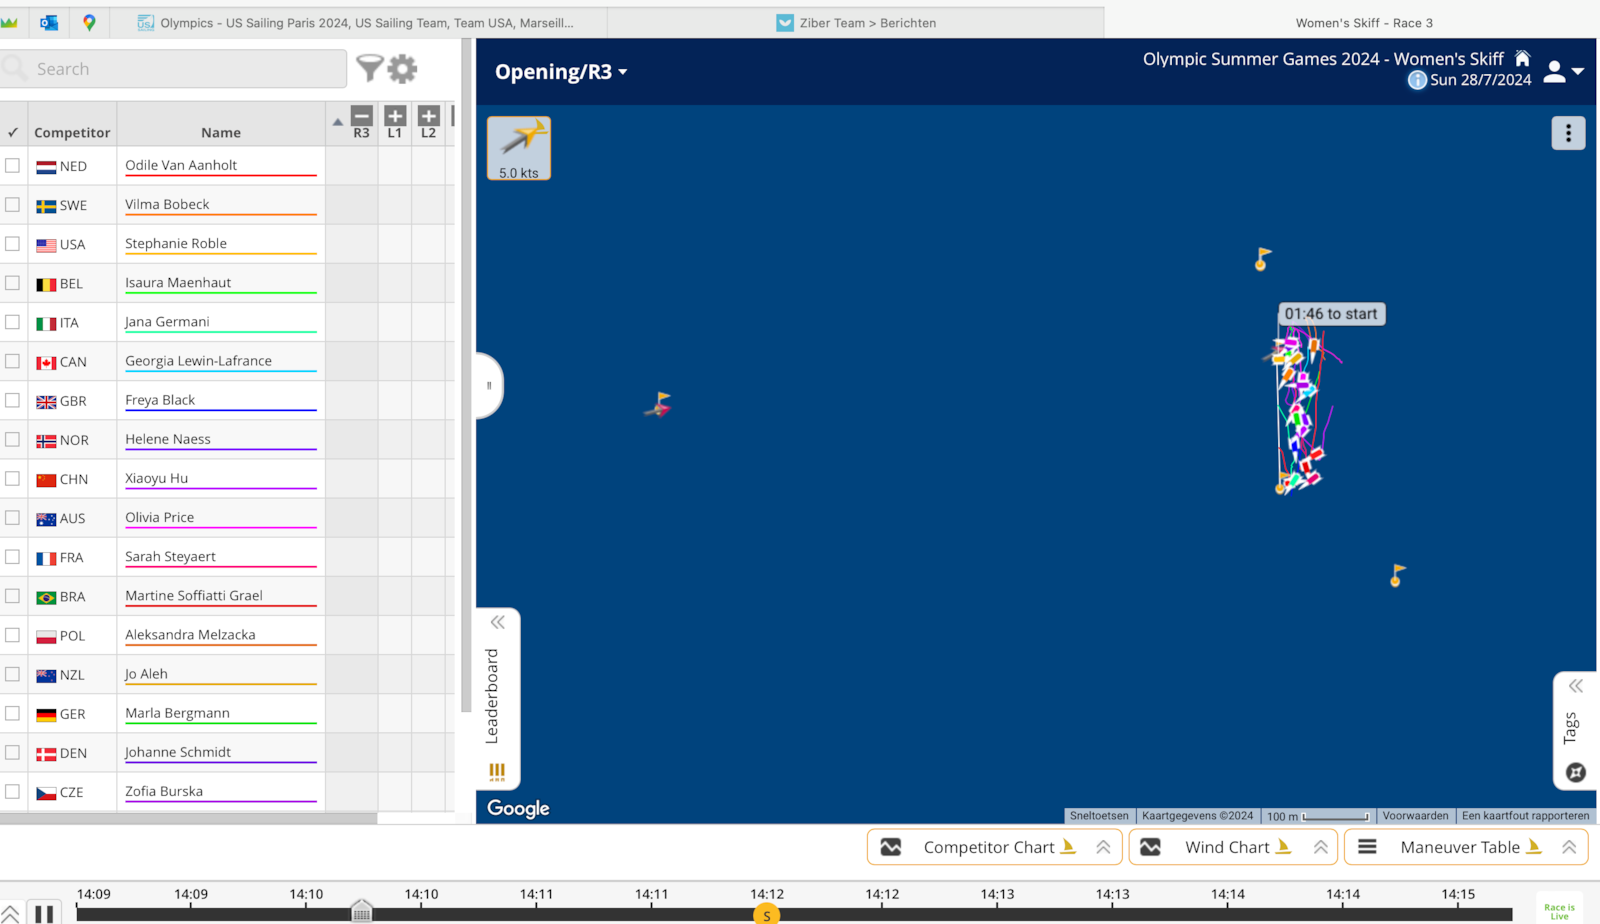
Task: Click the info icon next to Sun 28/7/2024
Action: (x=1417, y=80)
